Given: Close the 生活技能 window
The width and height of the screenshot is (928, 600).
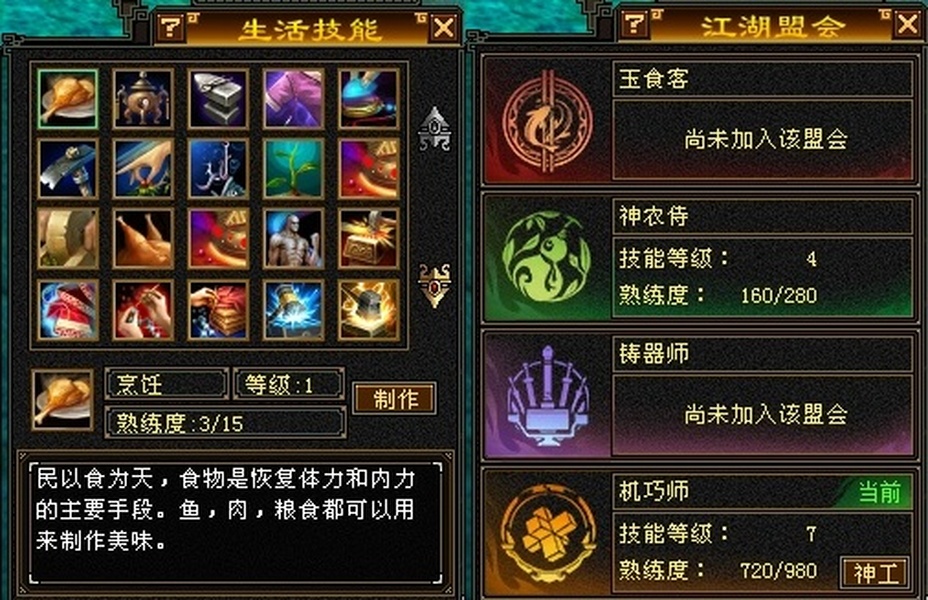Looking at the screenshot, I should 444,27.
